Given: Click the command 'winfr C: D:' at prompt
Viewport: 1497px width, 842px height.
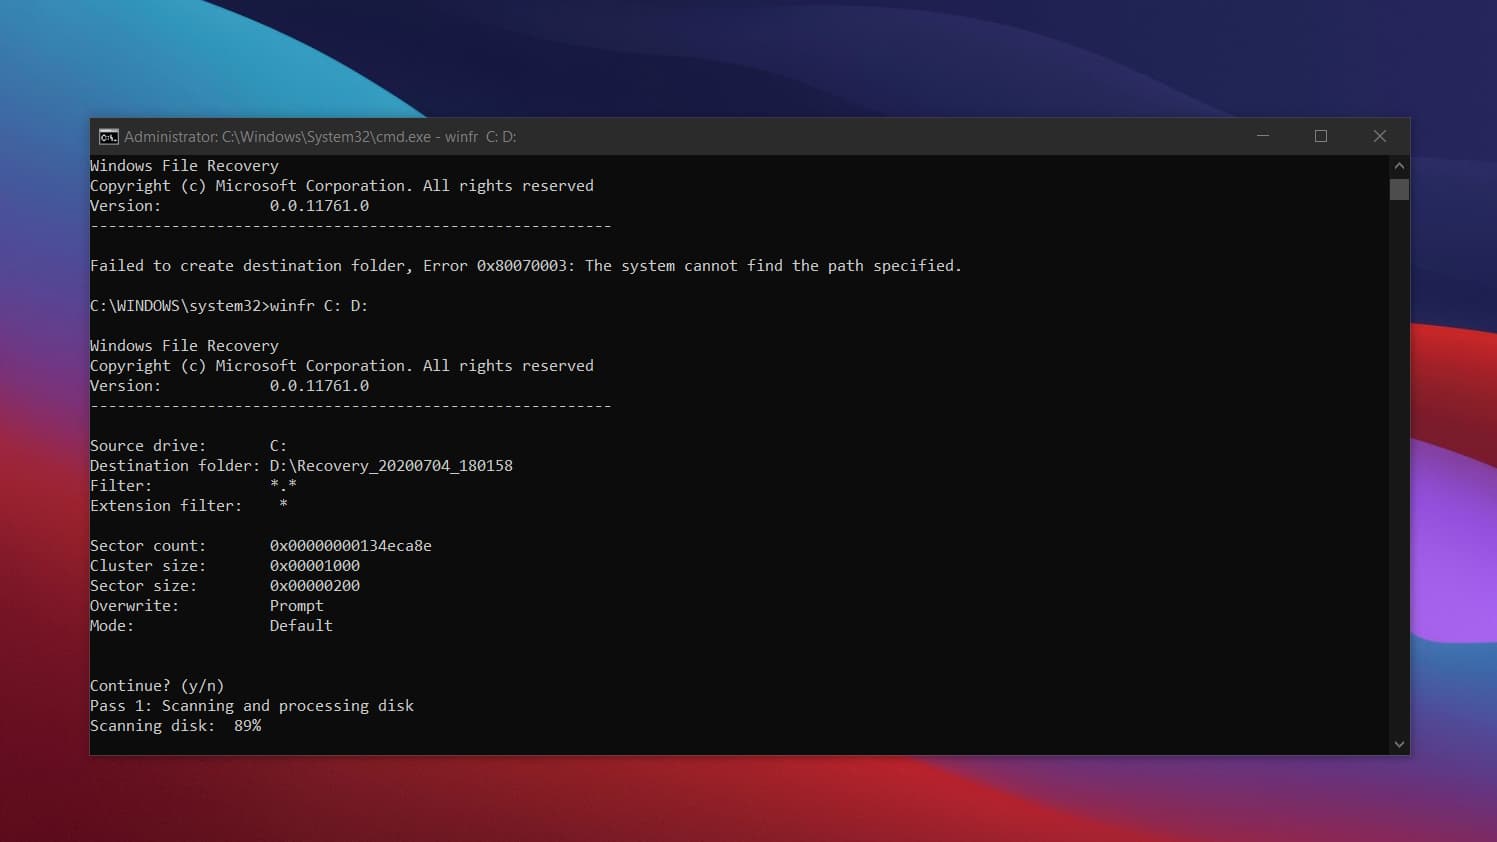Looking at the screenshot, I should [319, 306].
